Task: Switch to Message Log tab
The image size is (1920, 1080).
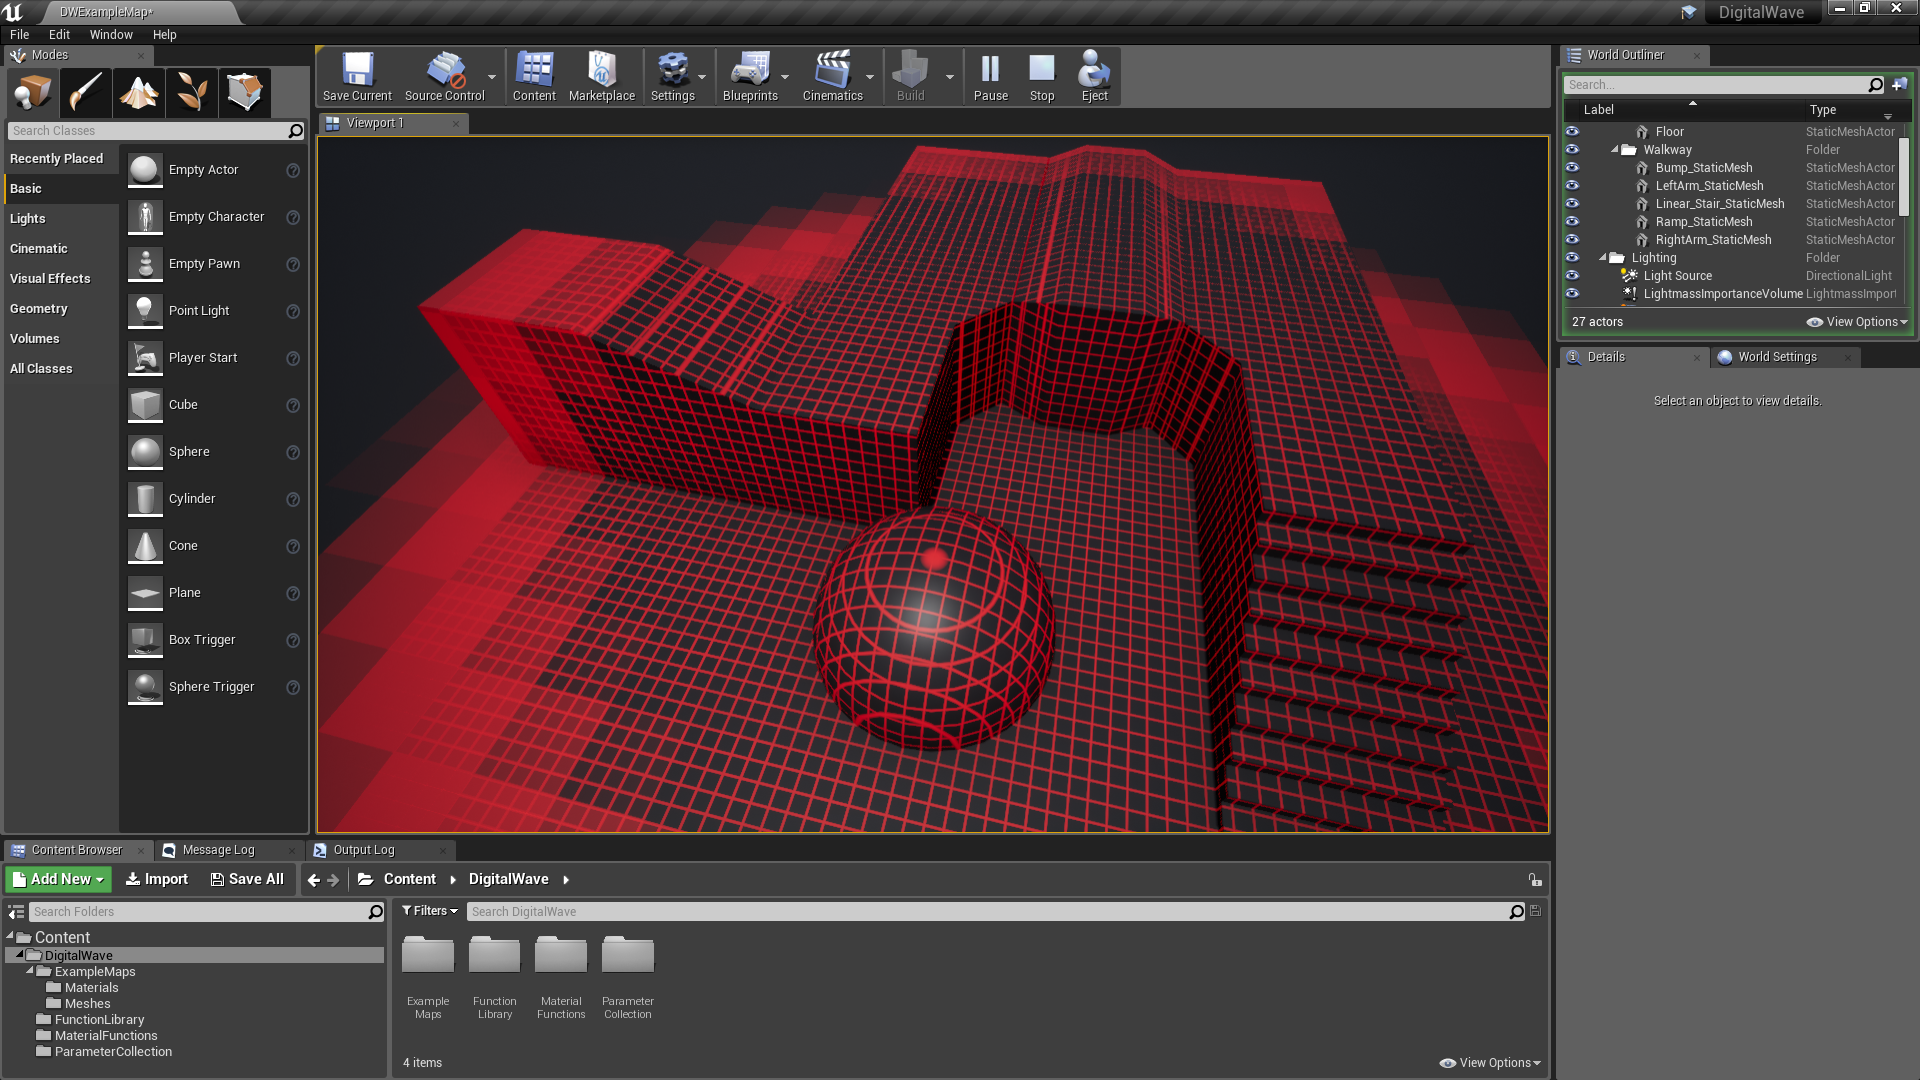Action: [218, 850]
